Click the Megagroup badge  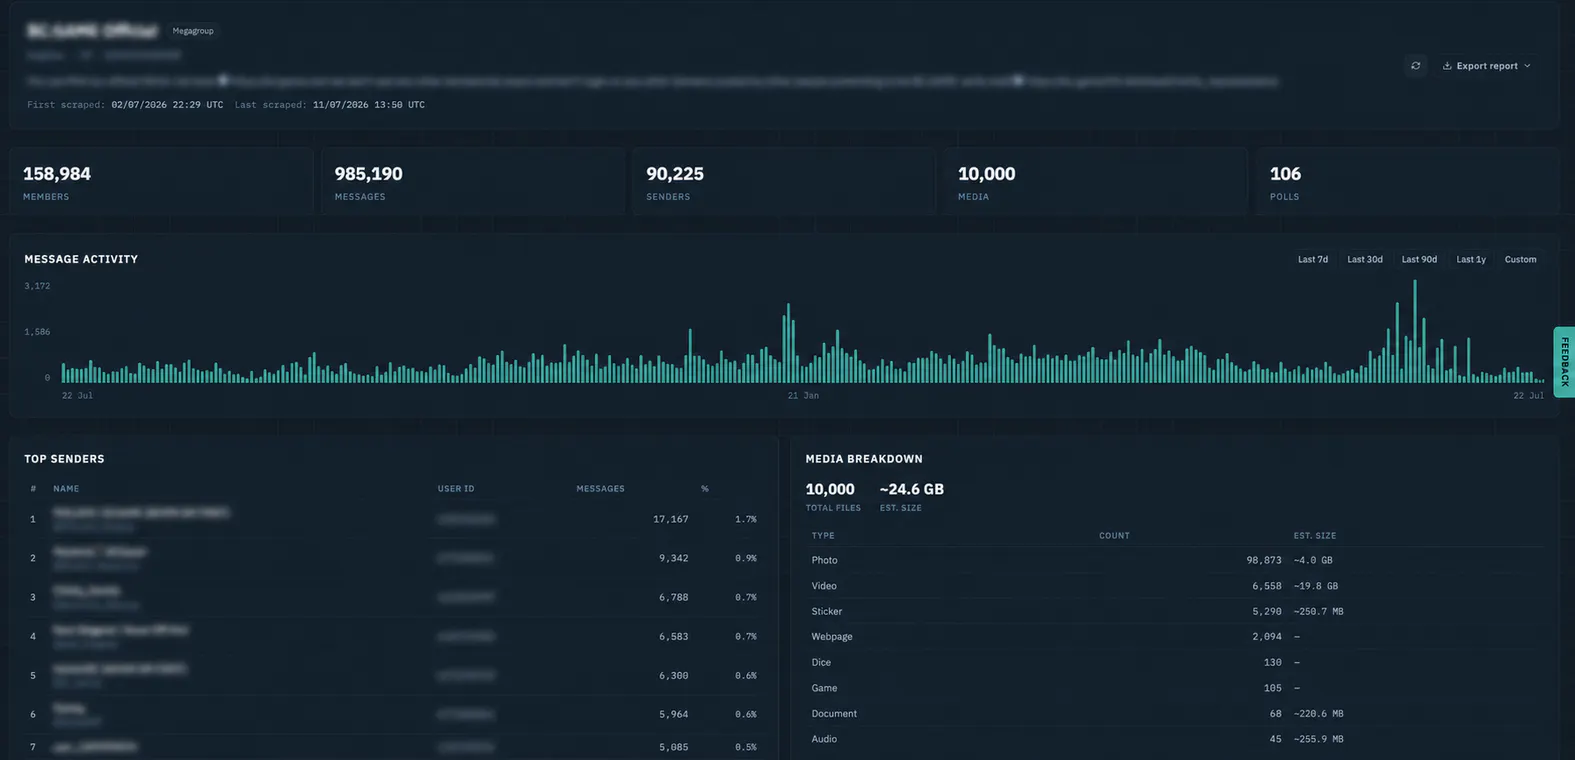pos(193,31)
